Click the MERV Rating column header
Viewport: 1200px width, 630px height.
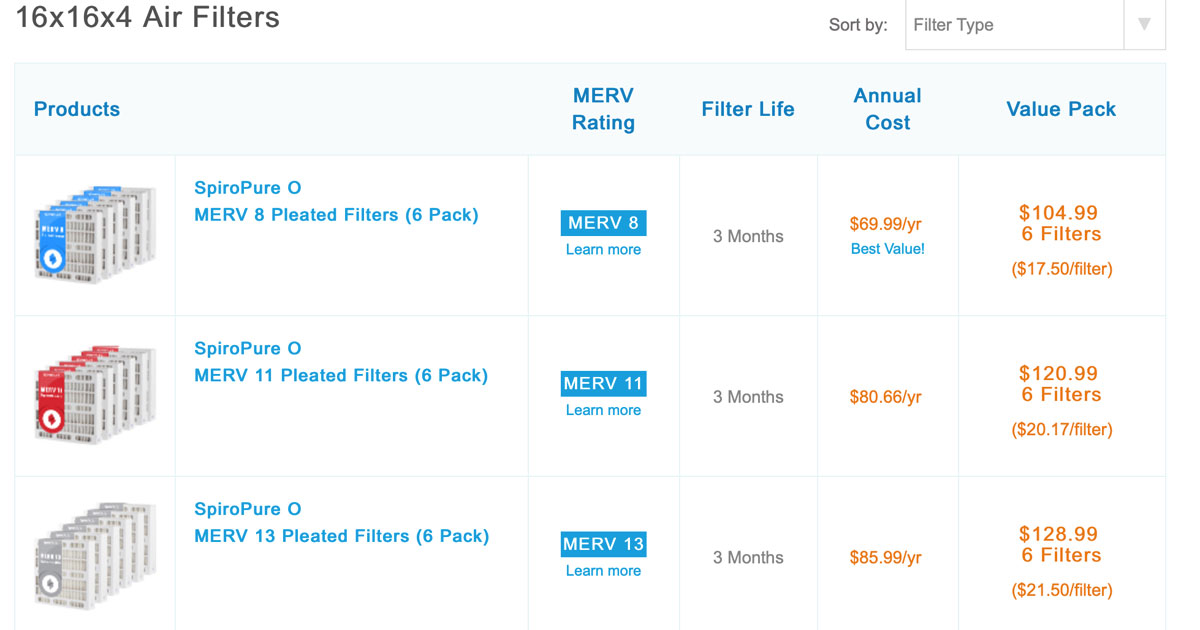pos(603,109)
